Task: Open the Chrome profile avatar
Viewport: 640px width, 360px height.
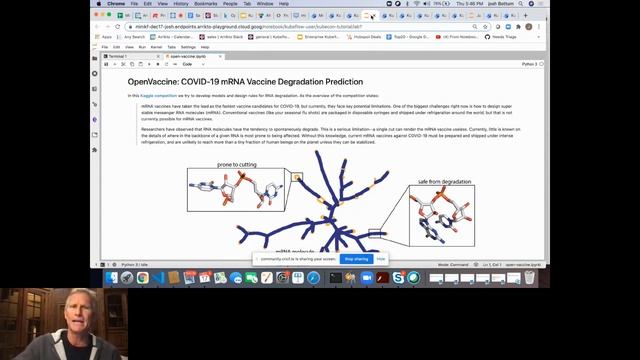Action: (529, 27)
